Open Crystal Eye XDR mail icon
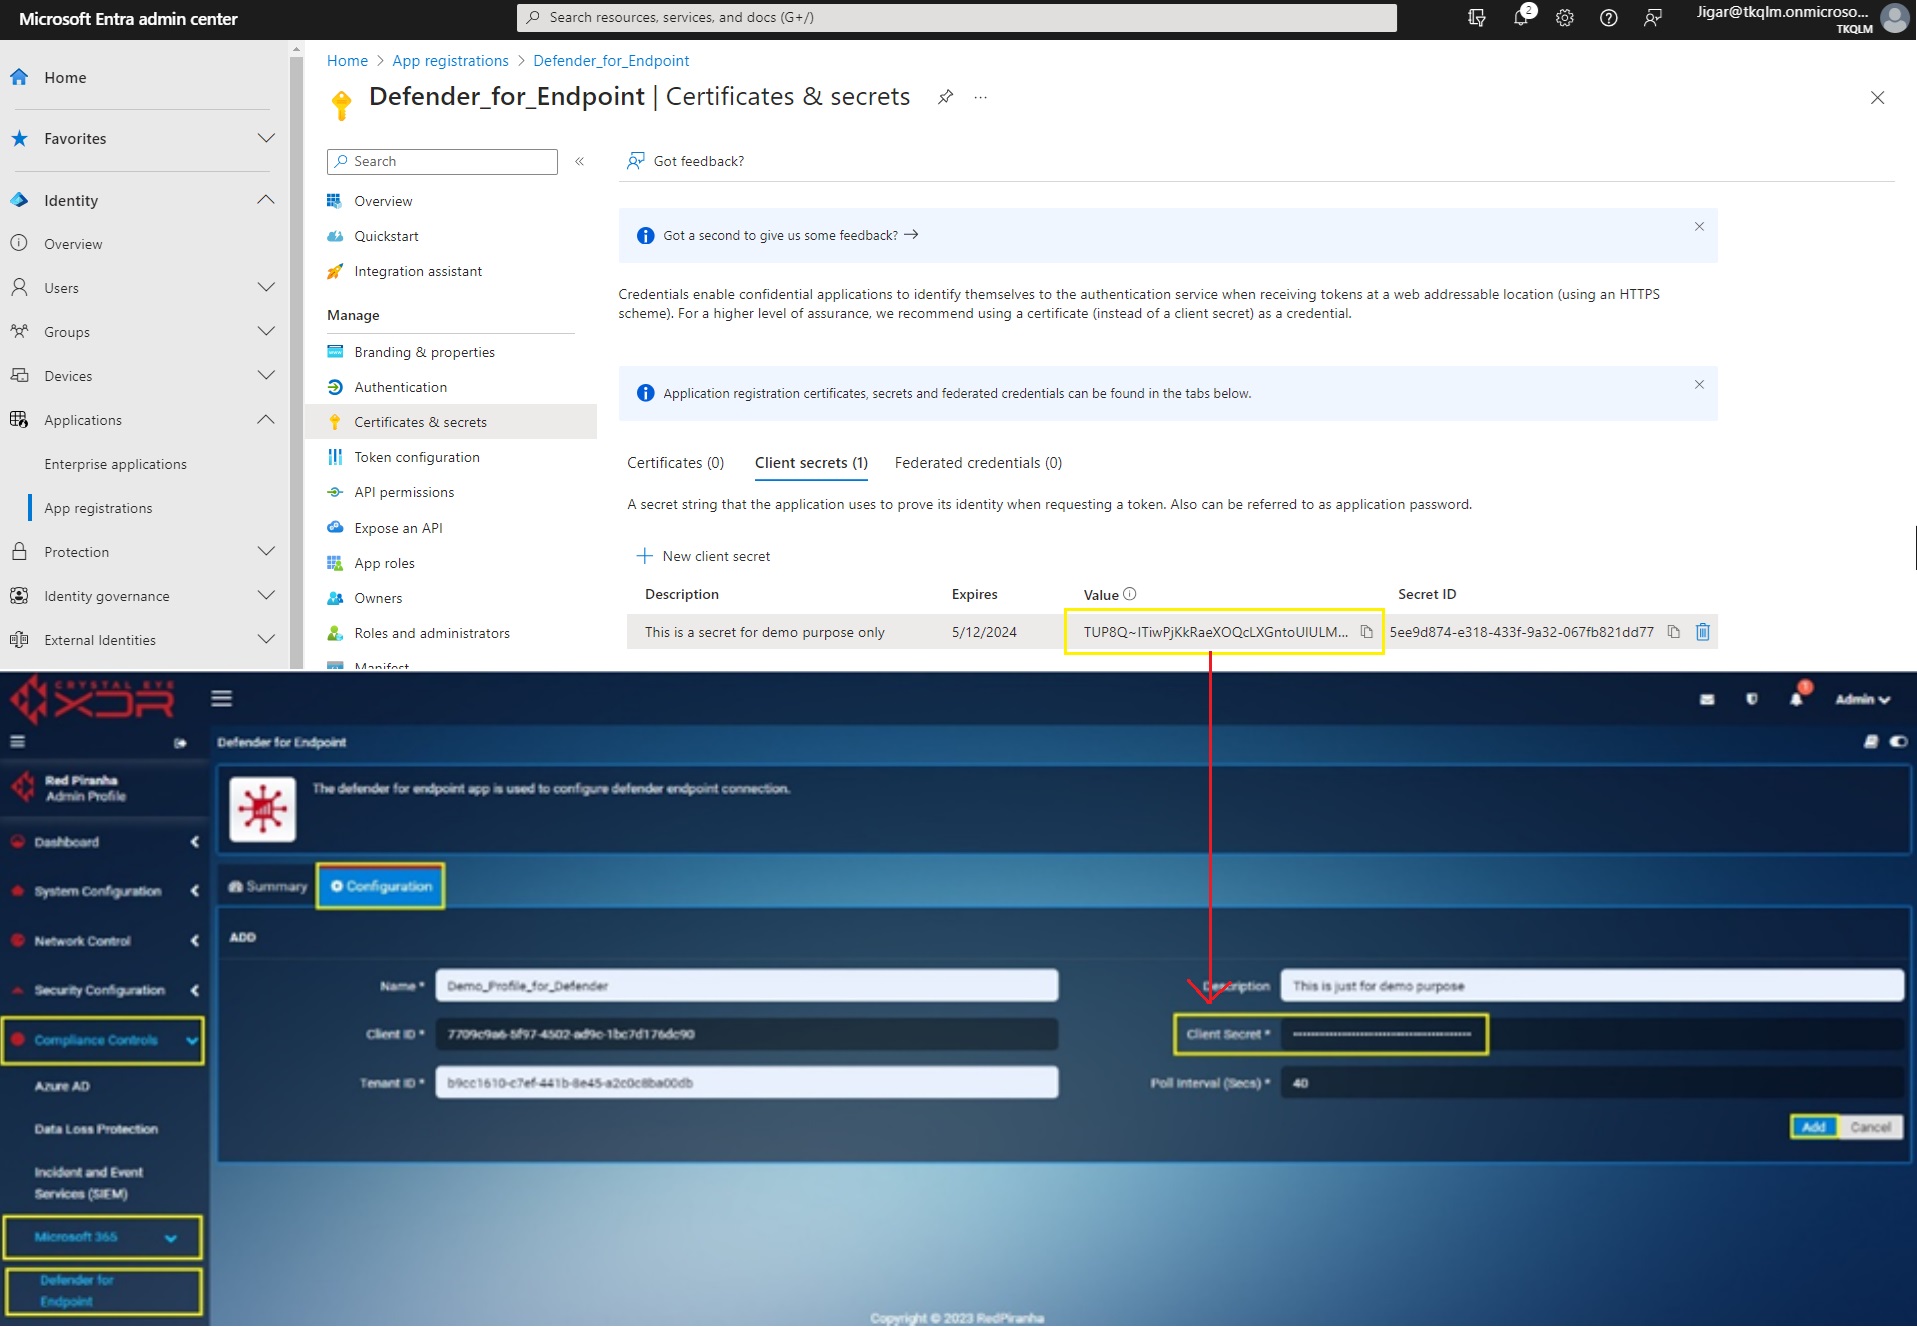This screenshot has height=1327, width=1917. pos(1707,700)
